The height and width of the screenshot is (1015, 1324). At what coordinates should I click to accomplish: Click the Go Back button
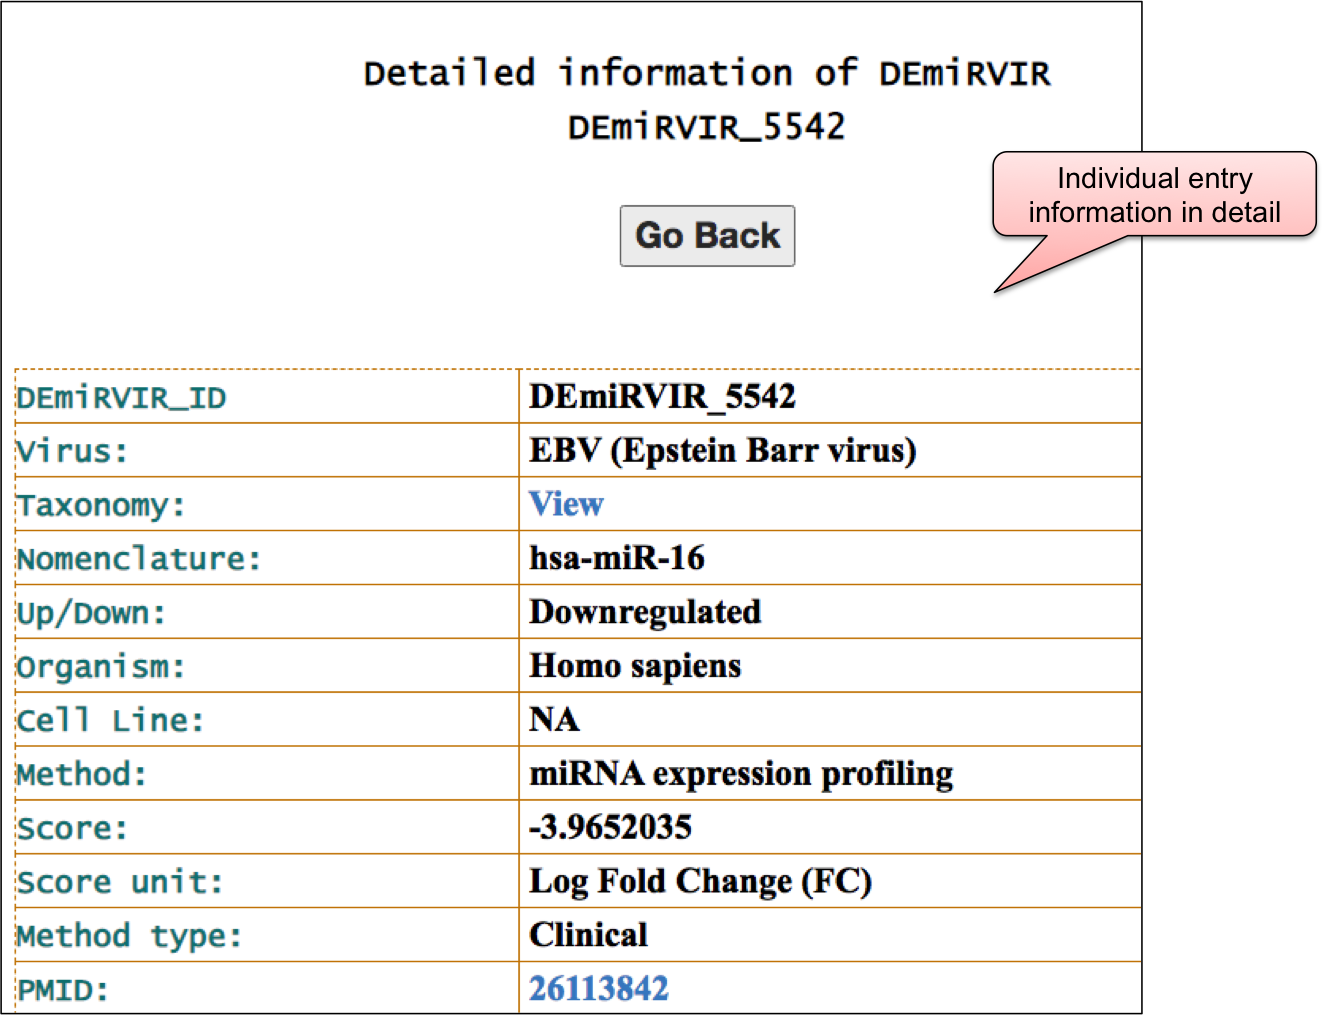pyautogui.click(x=707, y=236)
